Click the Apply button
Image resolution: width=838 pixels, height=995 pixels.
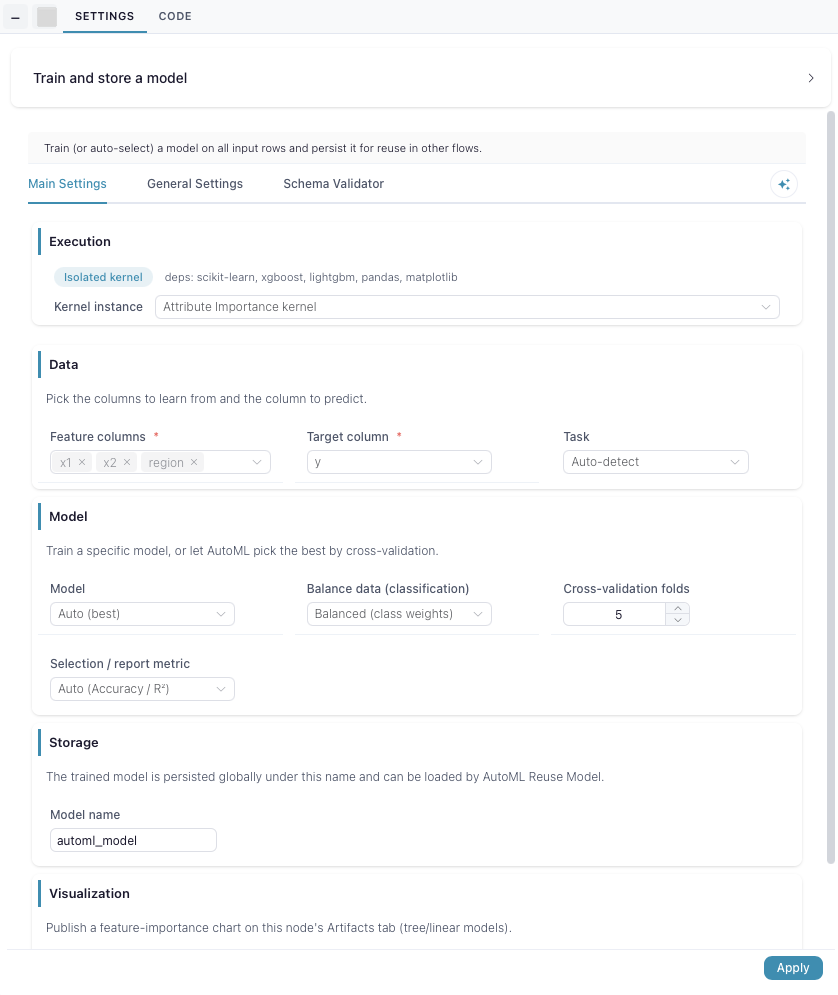(x=793, y=968)
